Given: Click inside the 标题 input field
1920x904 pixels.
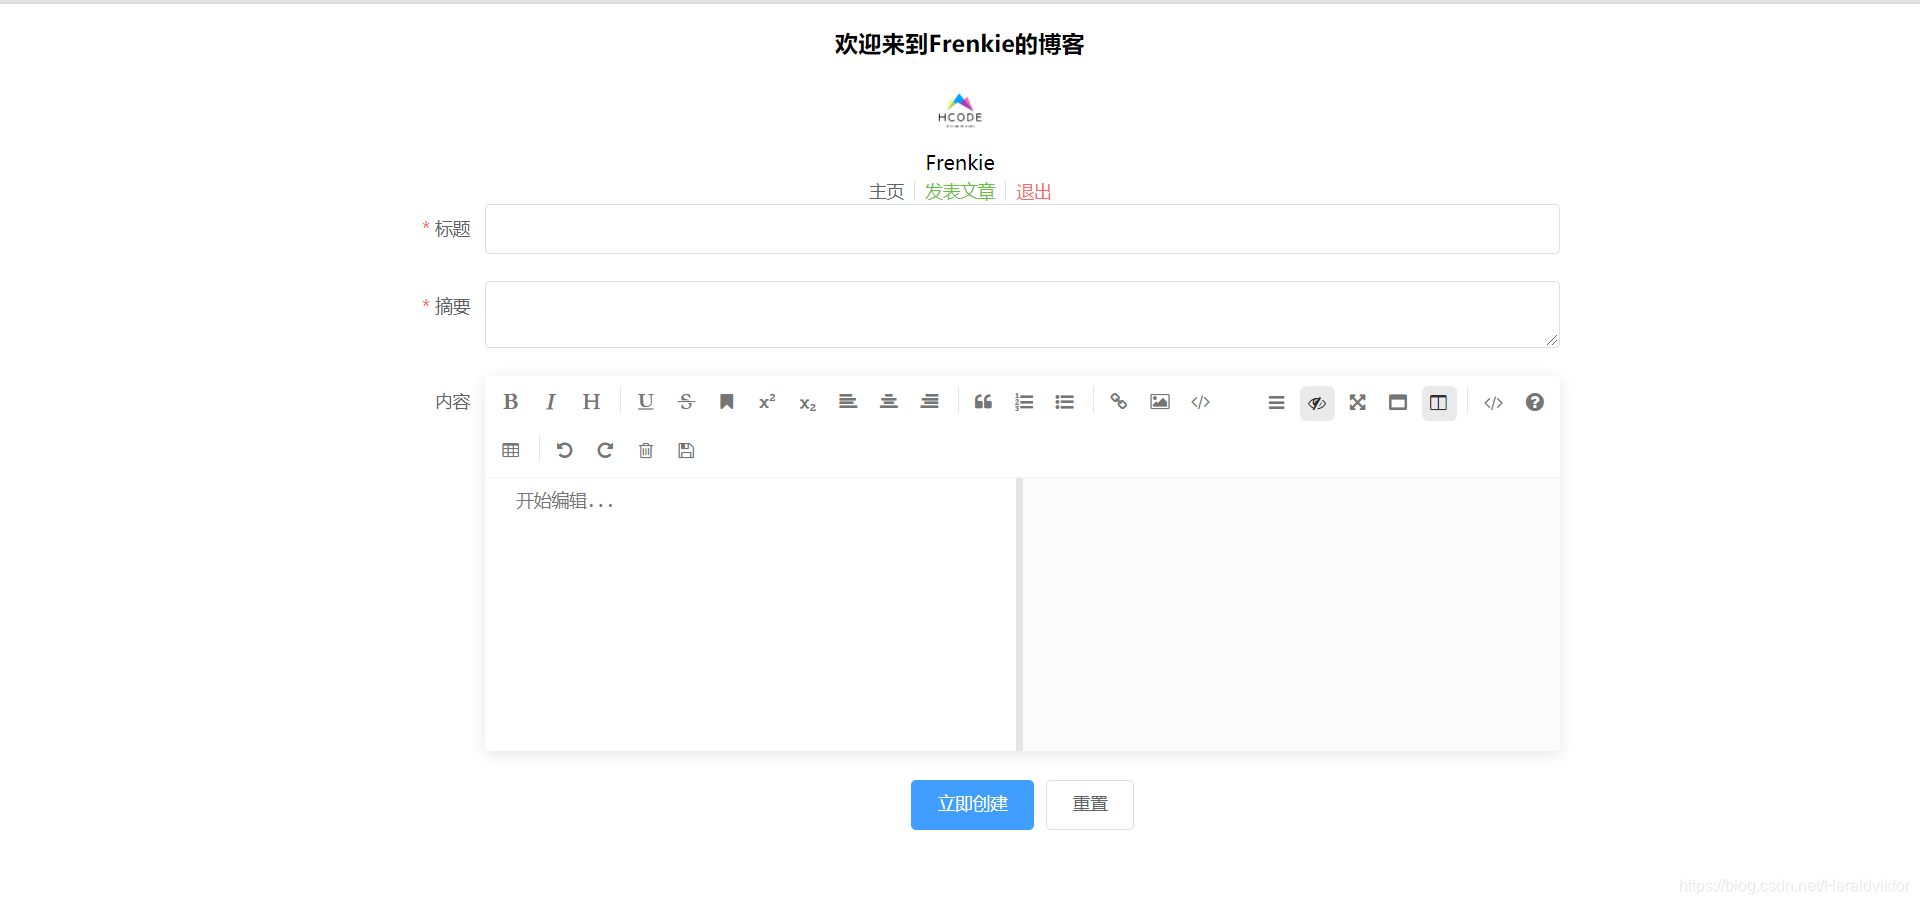Looking at the screenshot, I should click(1020, 229).
